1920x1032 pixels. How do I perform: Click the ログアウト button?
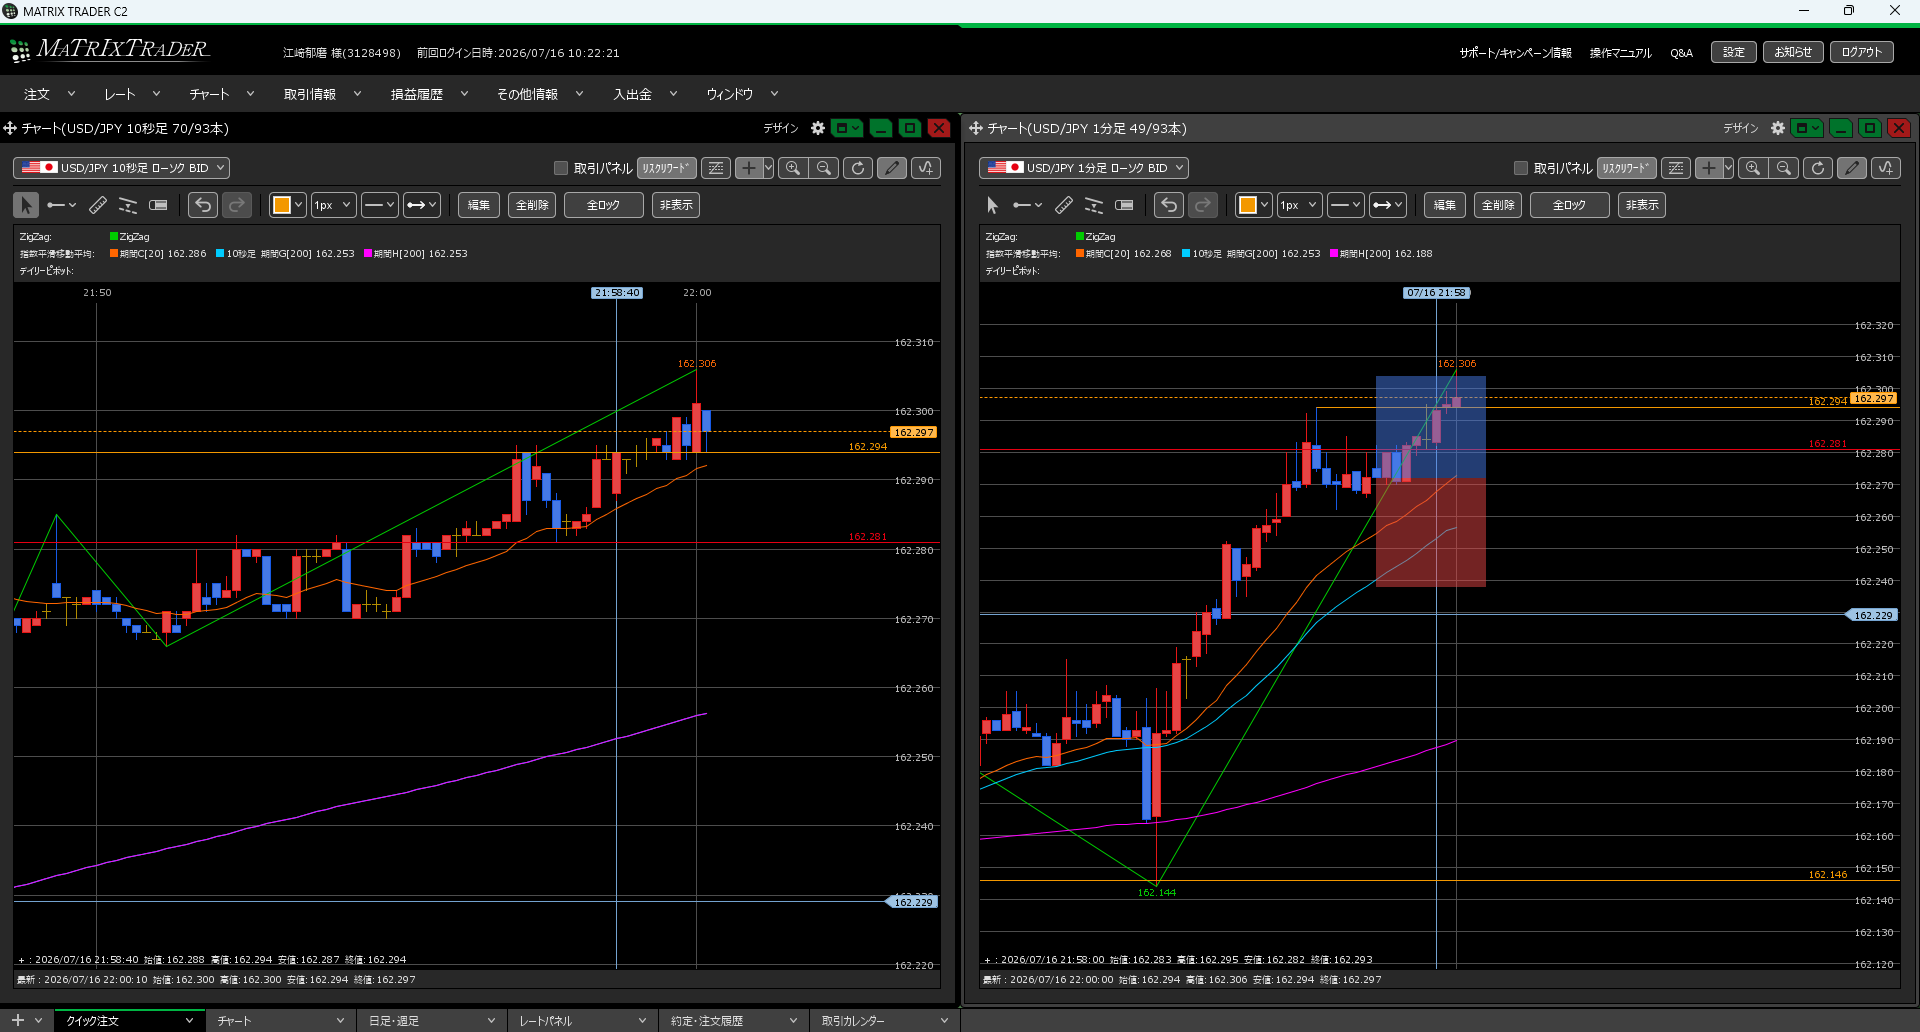tap(1862, 52)
